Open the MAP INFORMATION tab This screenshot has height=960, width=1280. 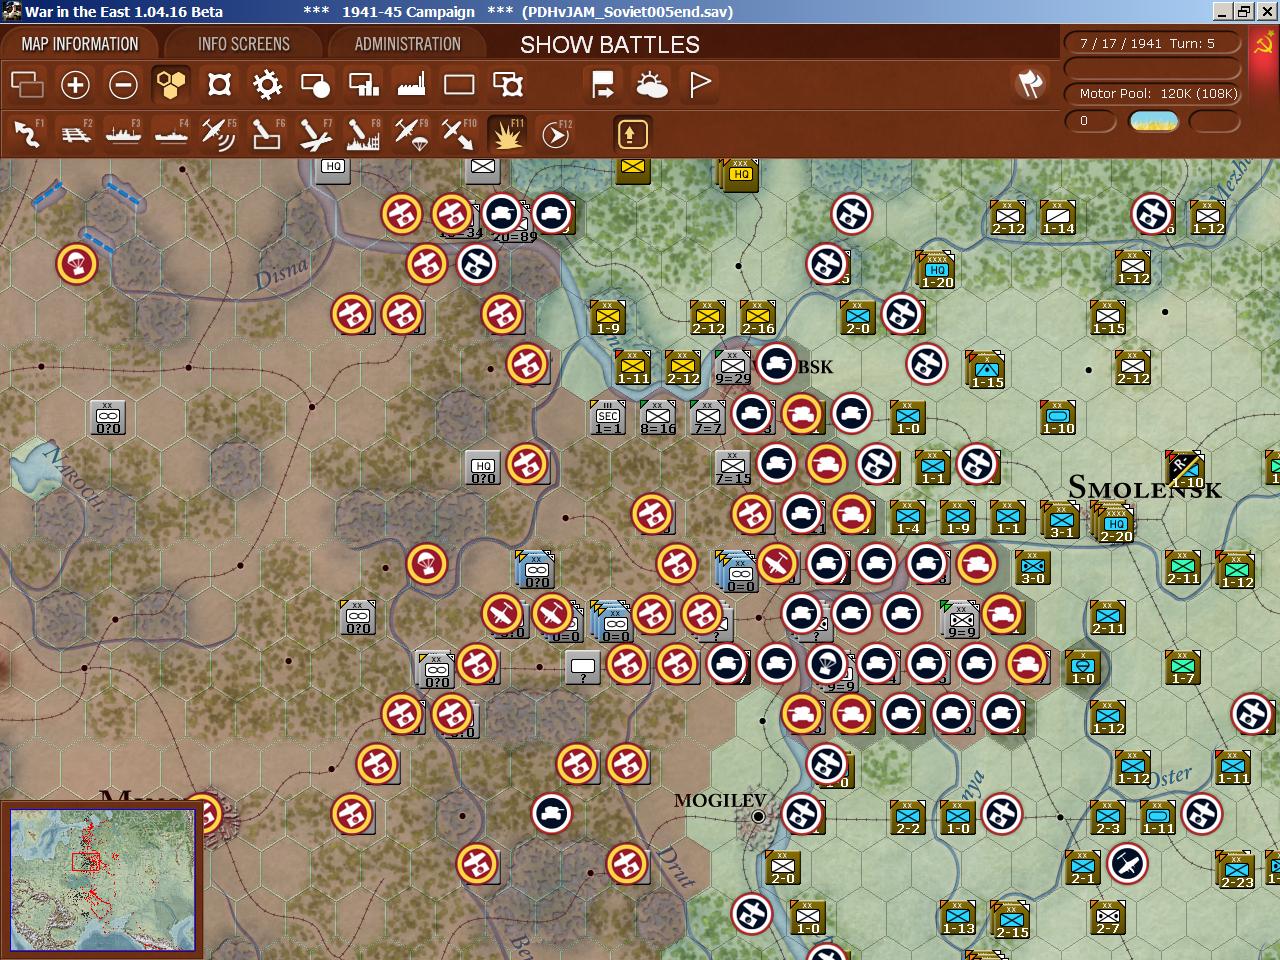click(x=80, y=44)
